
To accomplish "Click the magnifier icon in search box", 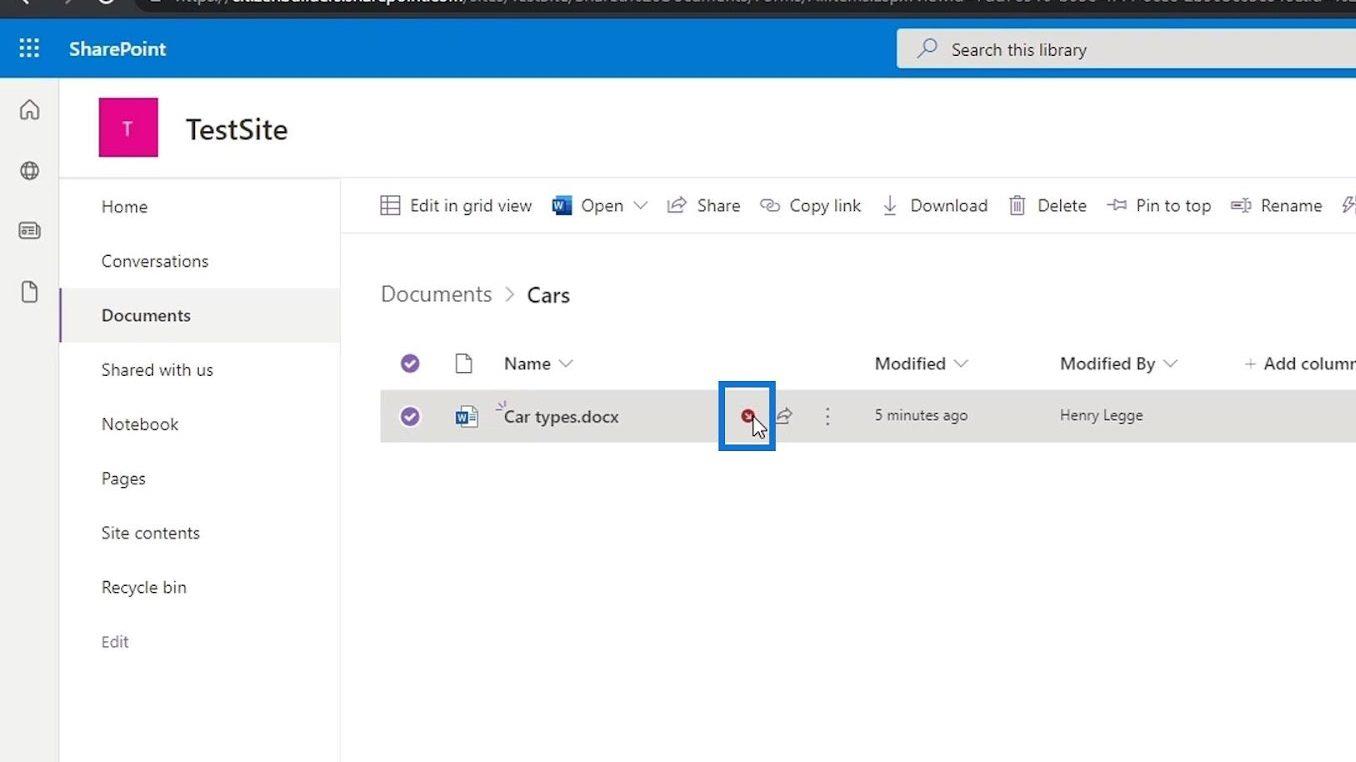I will 928,48.
